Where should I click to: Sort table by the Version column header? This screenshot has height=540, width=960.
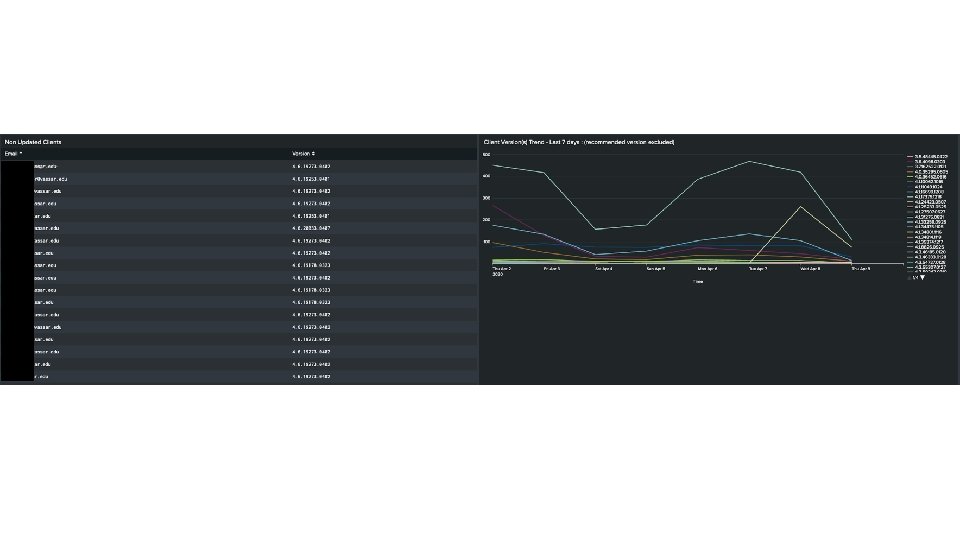tap(304, 154)
